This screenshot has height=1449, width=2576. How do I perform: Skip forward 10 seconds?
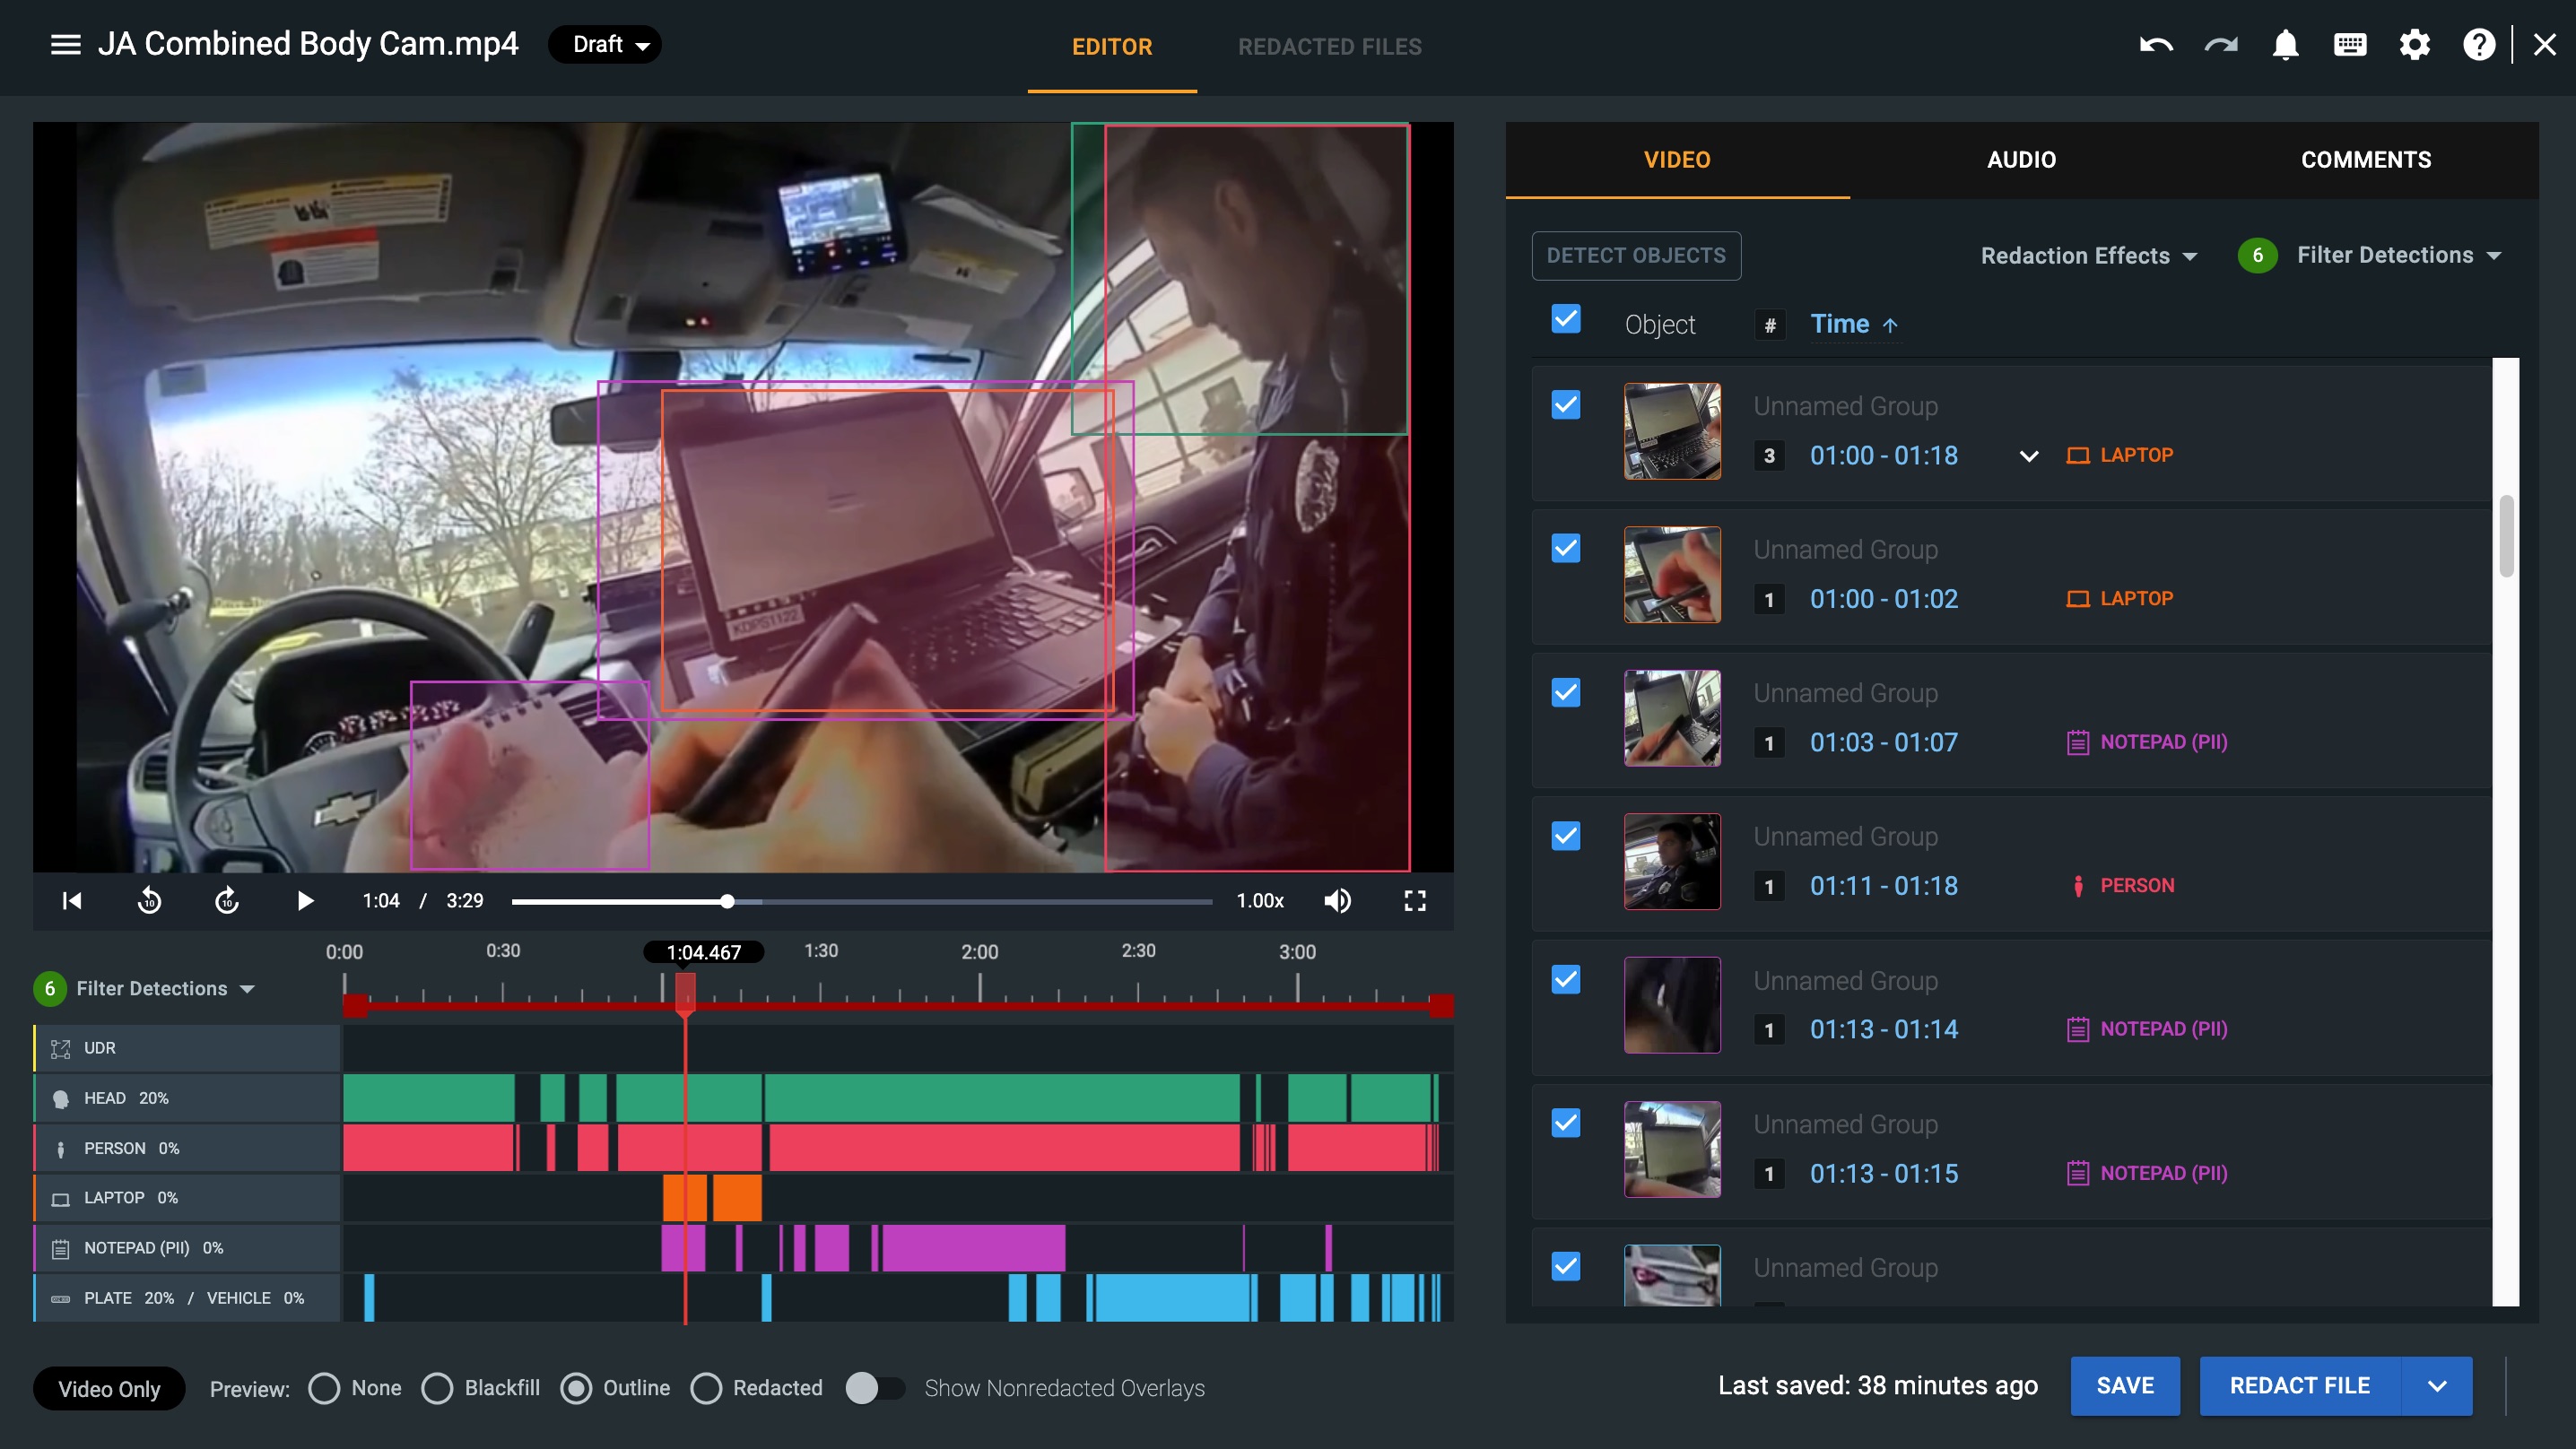click(x=227, y=901)
